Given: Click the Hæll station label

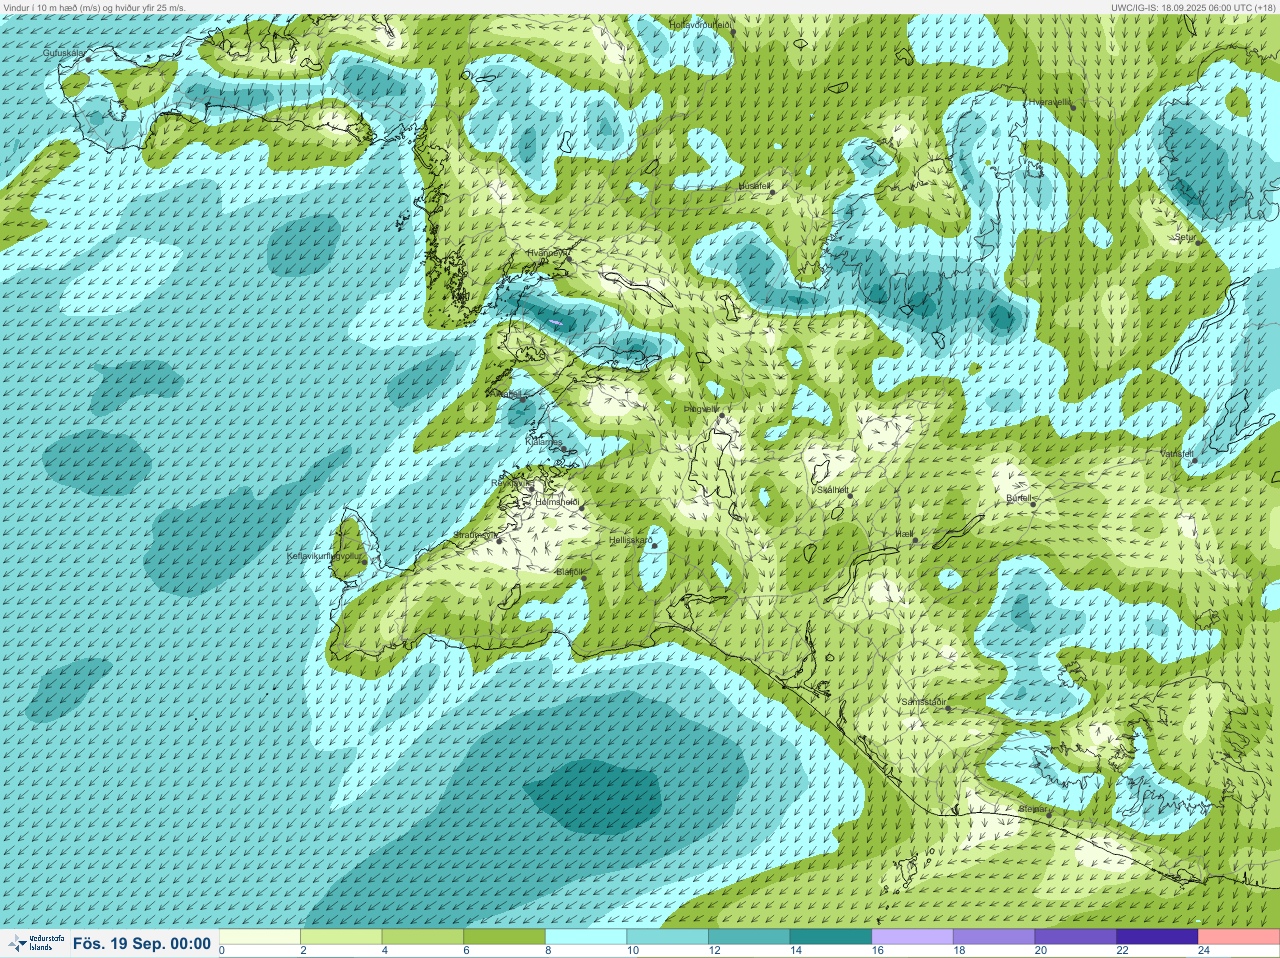Looking at the screenshot, I should point(905,535).
